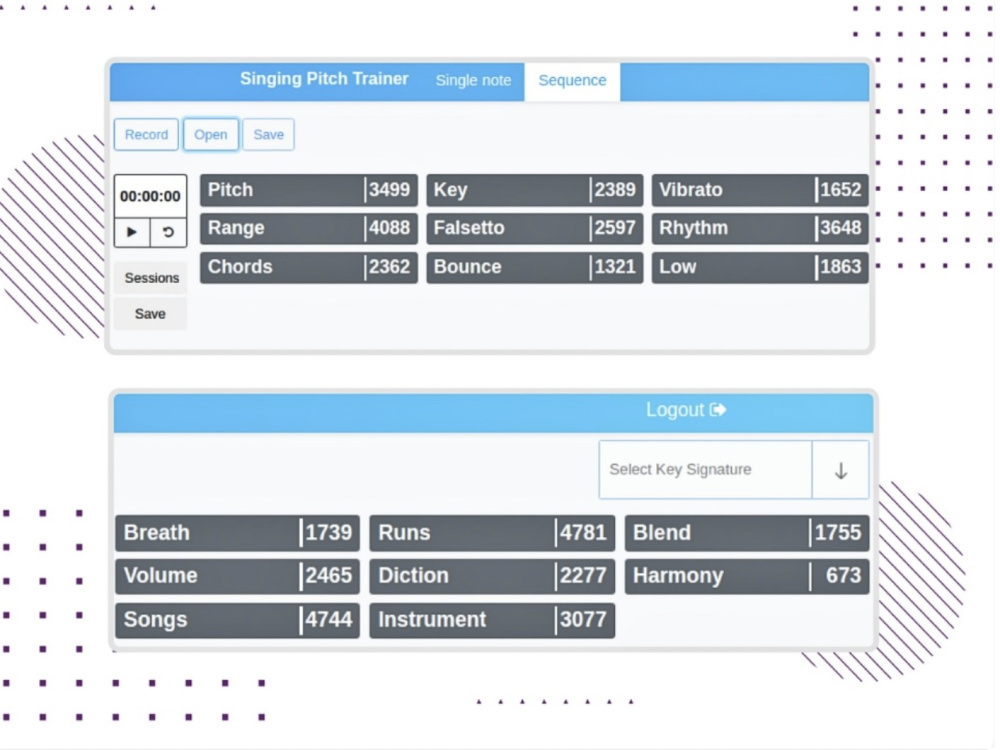Viewport: 1000px width, 750px height.
Task: Click the Save button next to Open
Action: coord(268,135)
